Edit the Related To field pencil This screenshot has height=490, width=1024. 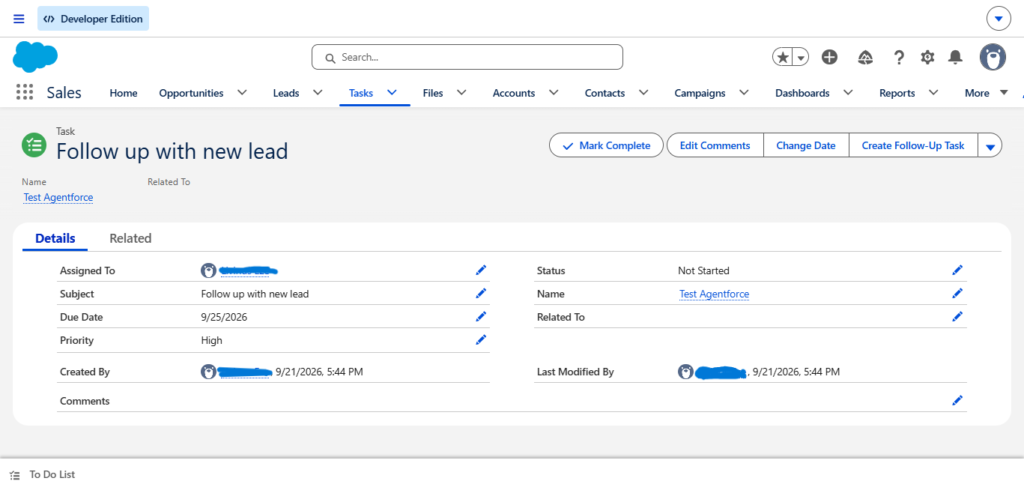pyautogui.click(x=957, y=317)
